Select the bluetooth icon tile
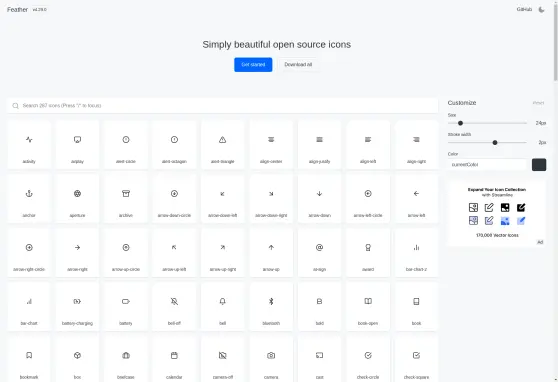Image resolution: width=558 pixels, height=382 pixels. click(x=271, y=307)
